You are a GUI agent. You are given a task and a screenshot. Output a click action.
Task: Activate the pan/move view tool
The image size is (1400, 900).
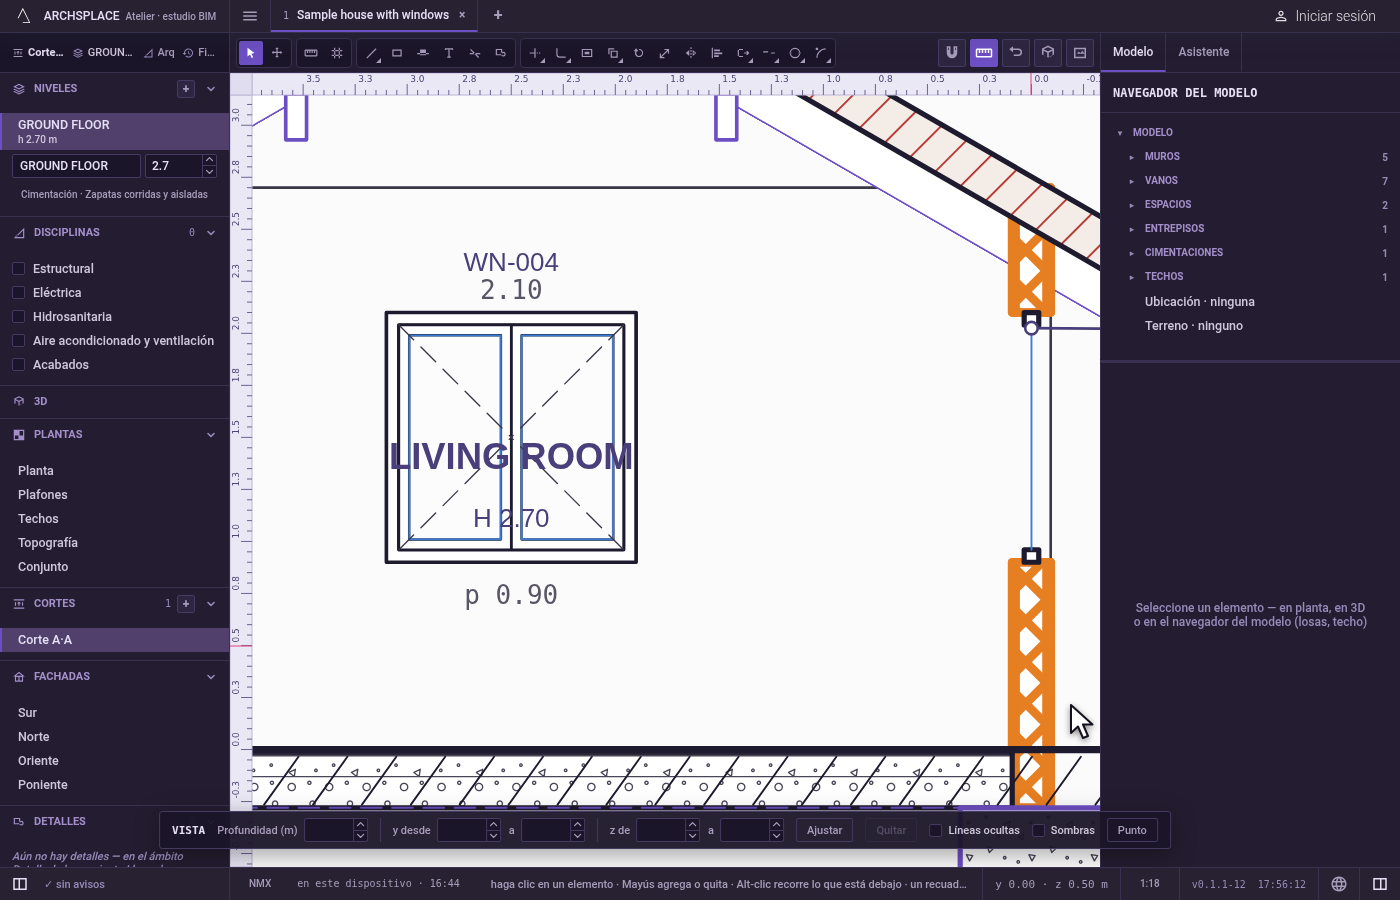[x=277, y=52]
